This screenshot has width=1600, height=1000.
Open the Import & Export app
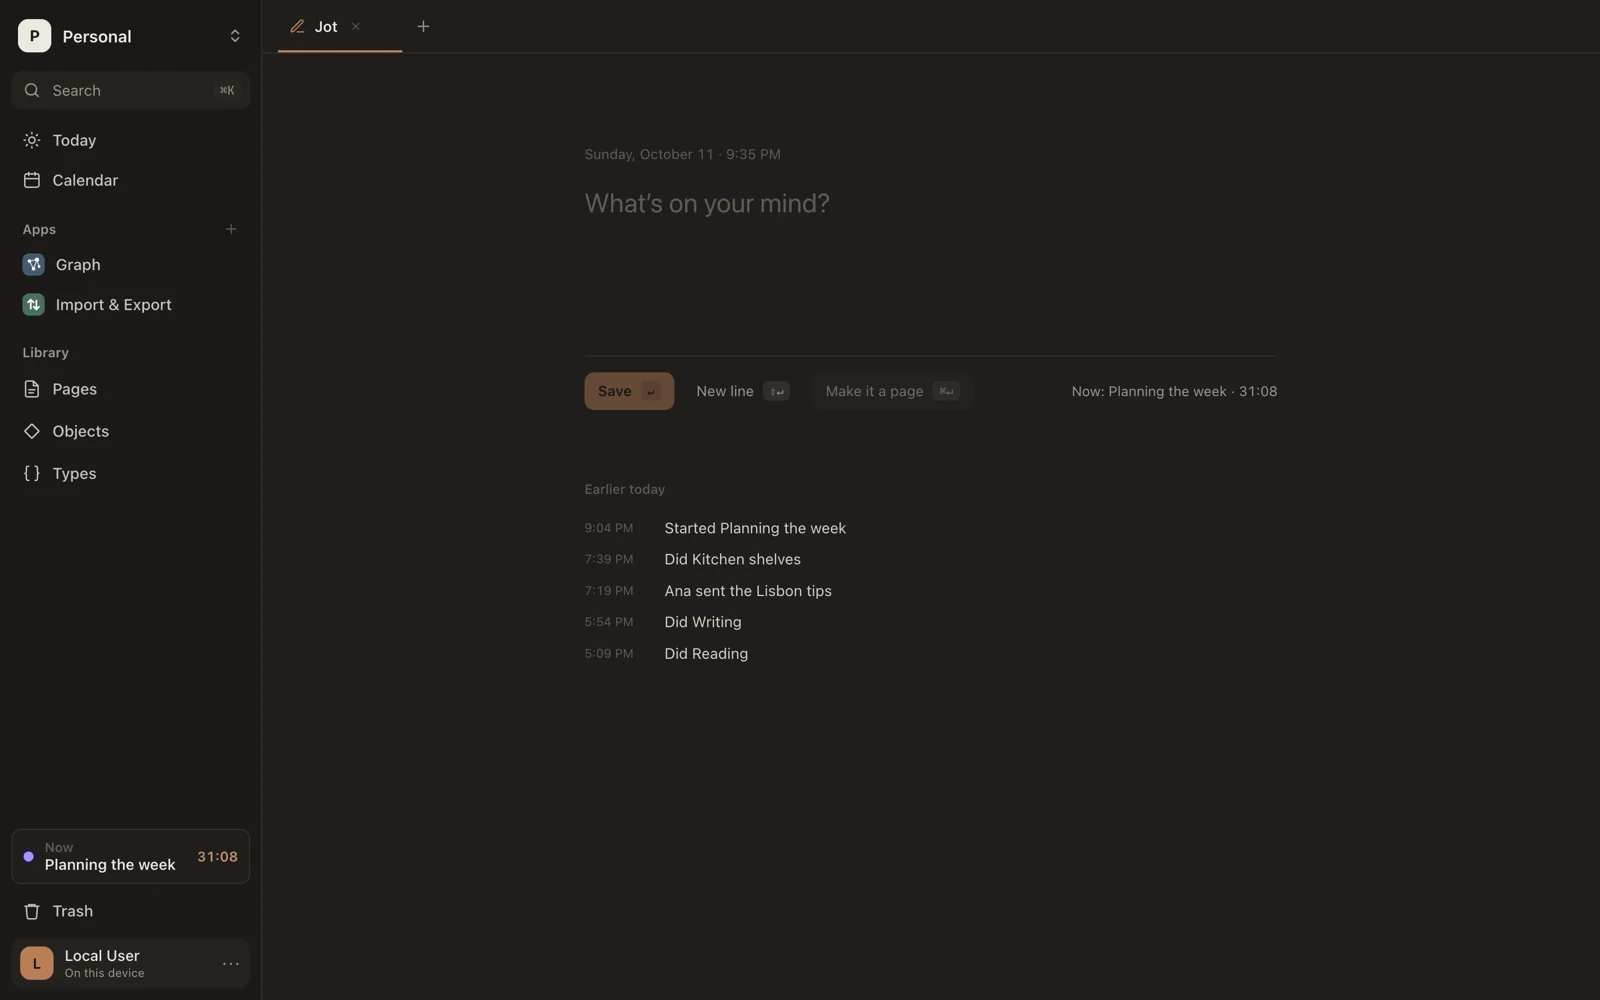tap(130, 304)
